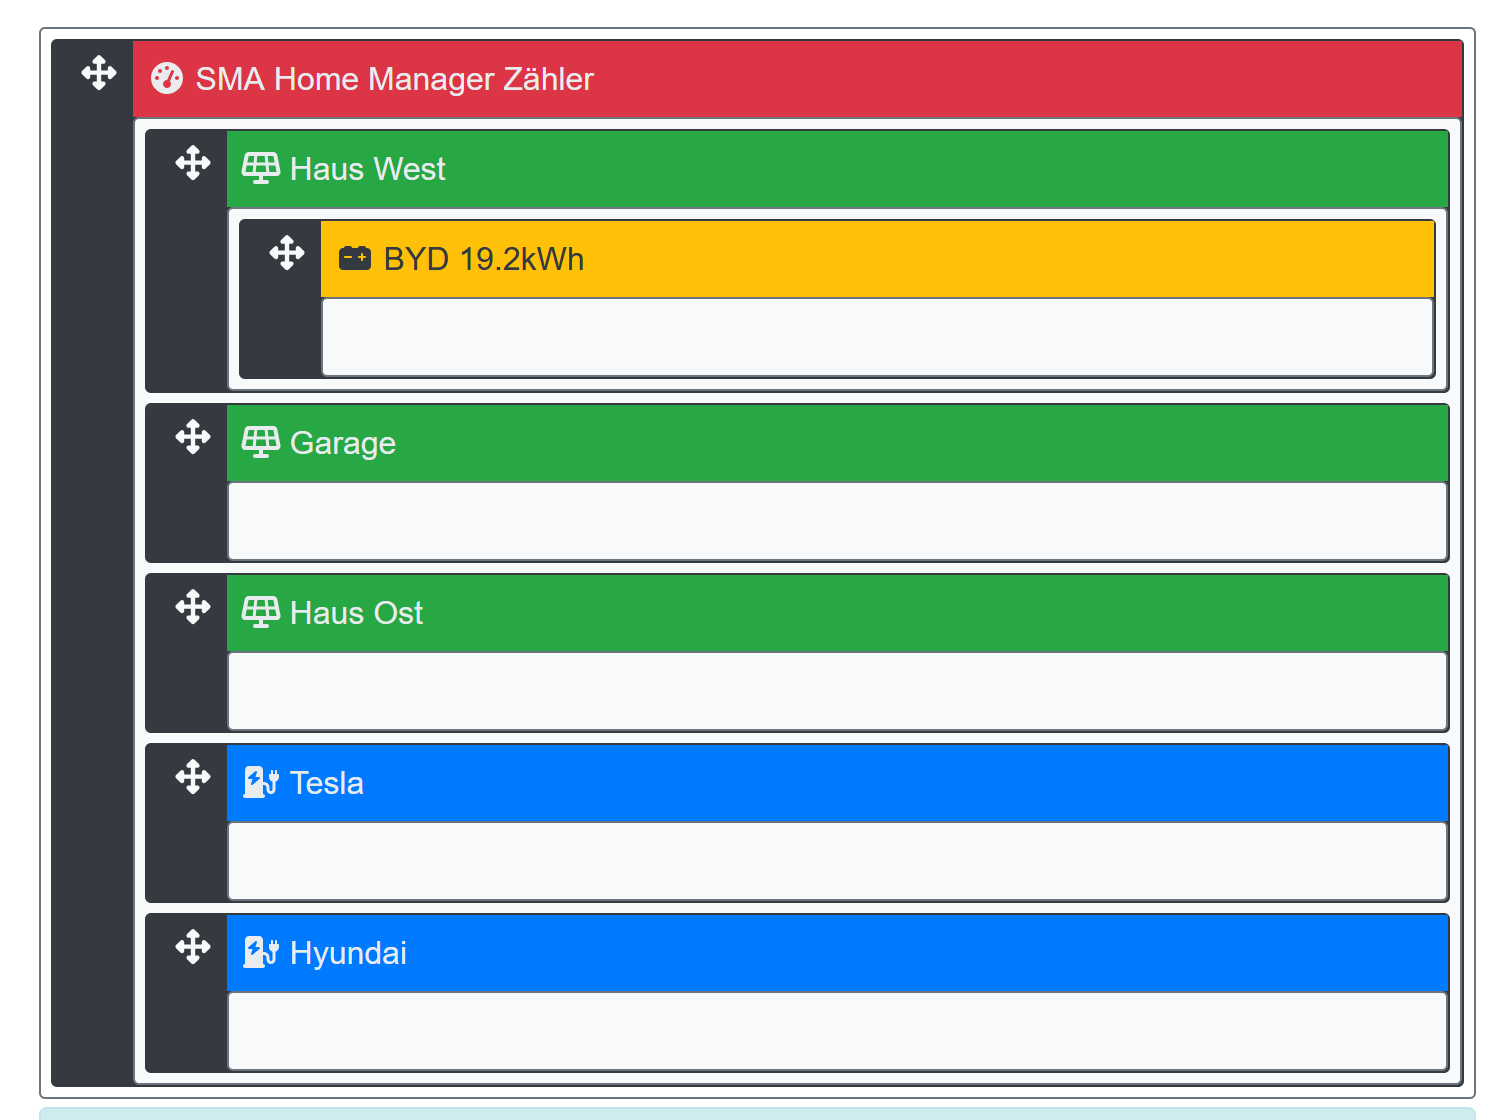Click the solar panel icon next to Haus West
The image size is (1489, 1120).
pos(261,168)
